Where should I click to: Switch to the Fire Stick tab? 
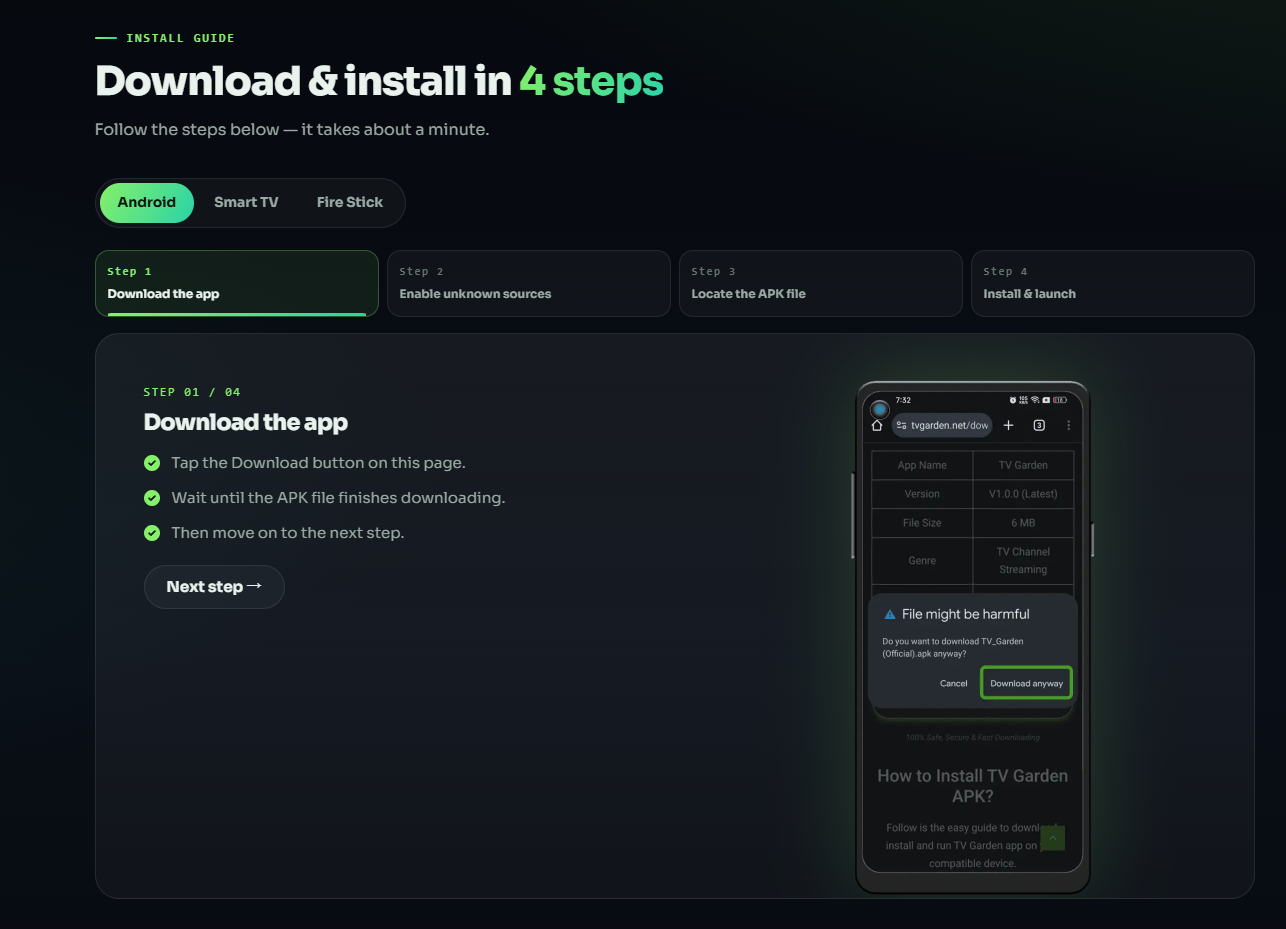[350, 203]
